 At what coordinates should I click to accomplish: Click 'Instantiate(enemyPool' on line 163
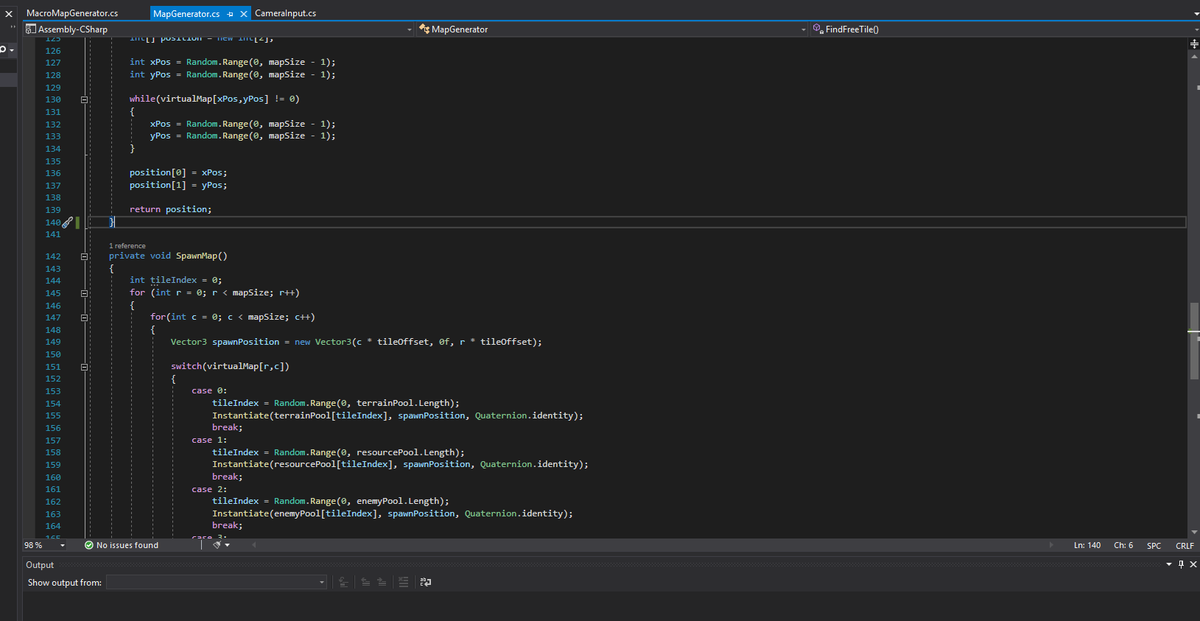268,513
